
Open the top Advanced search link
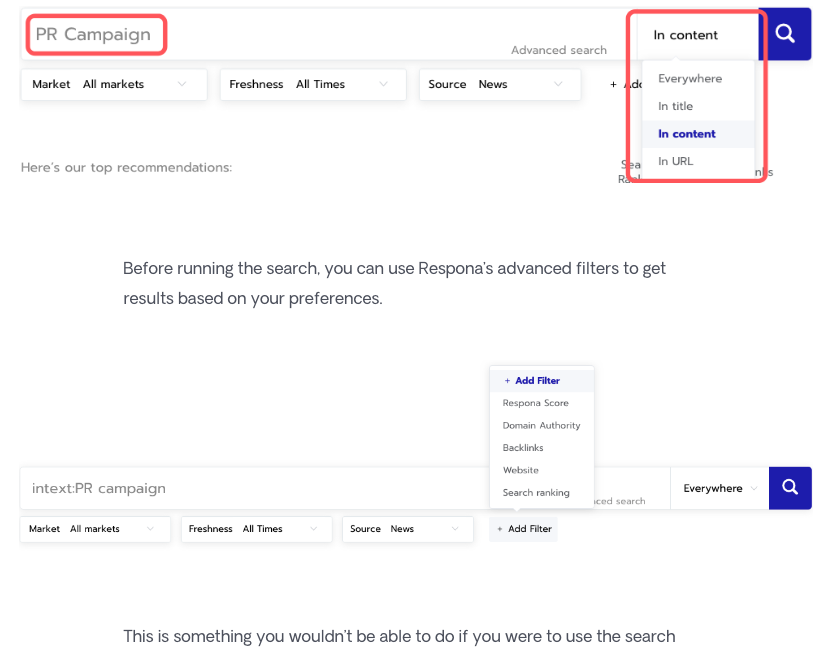(558, 50)
